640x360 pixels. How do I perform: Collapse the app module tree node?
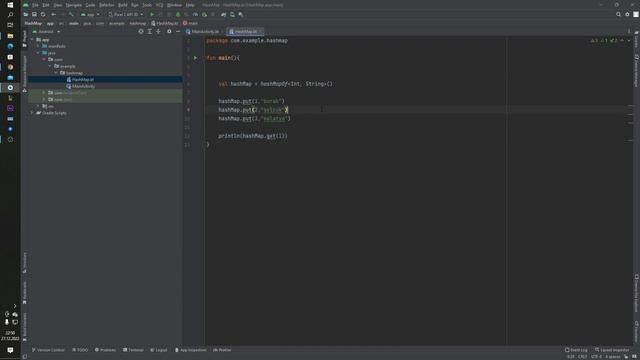click(32, 40)
